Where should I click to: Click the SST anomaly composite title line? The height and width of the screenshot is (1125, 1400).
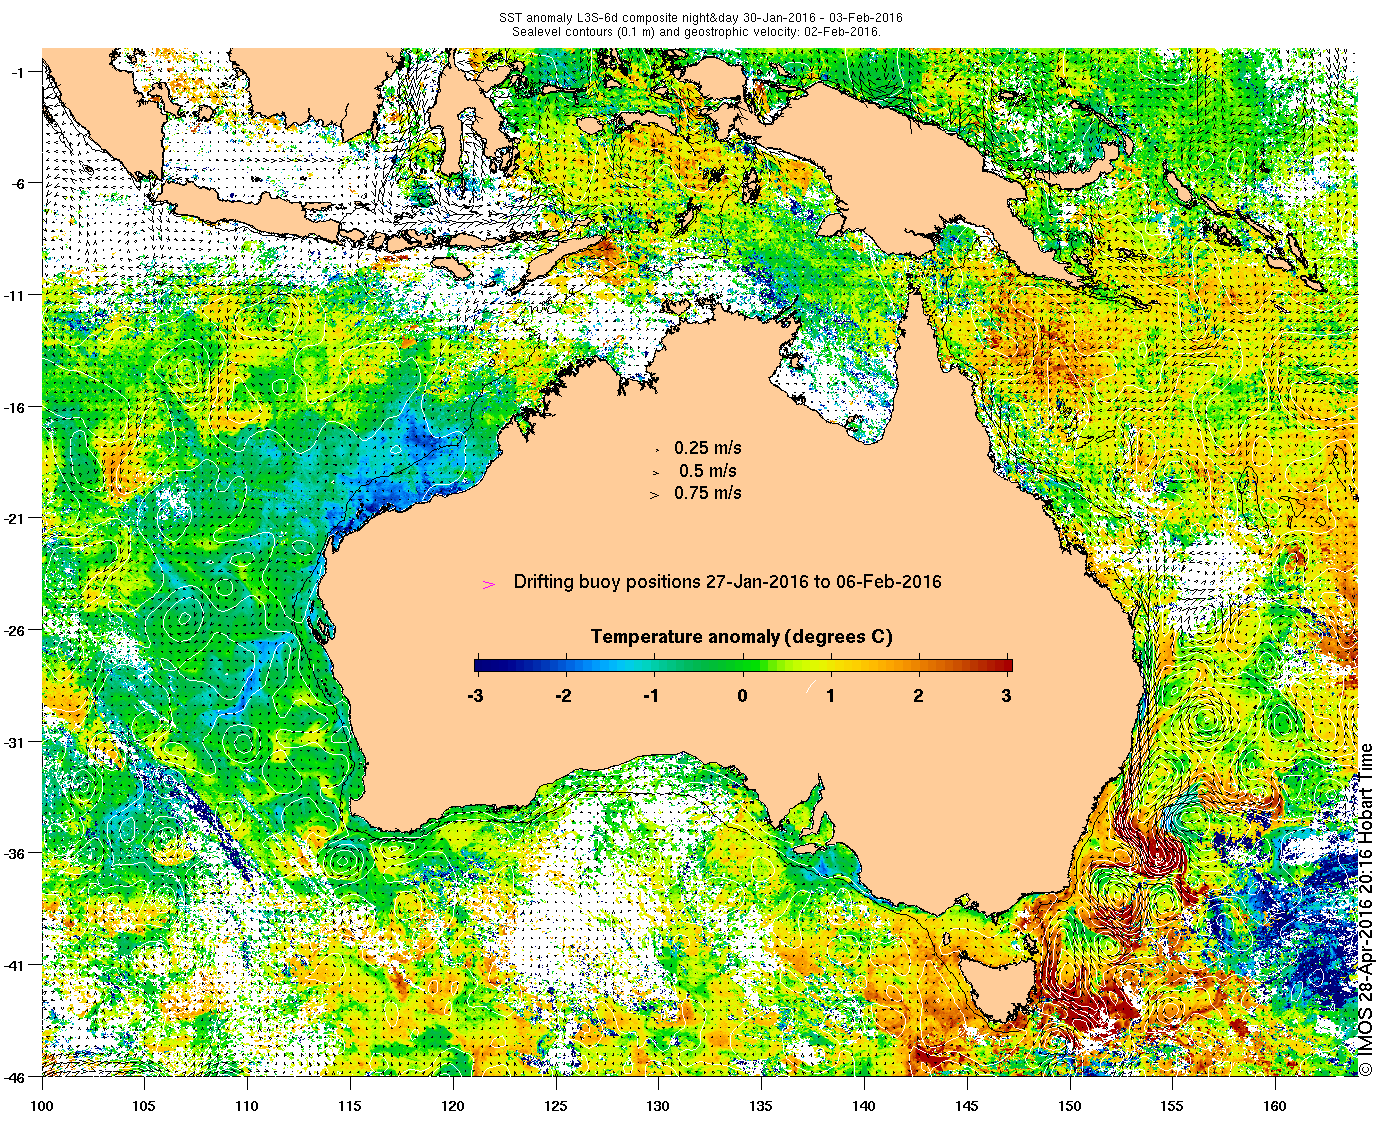[x=701, y=18]
